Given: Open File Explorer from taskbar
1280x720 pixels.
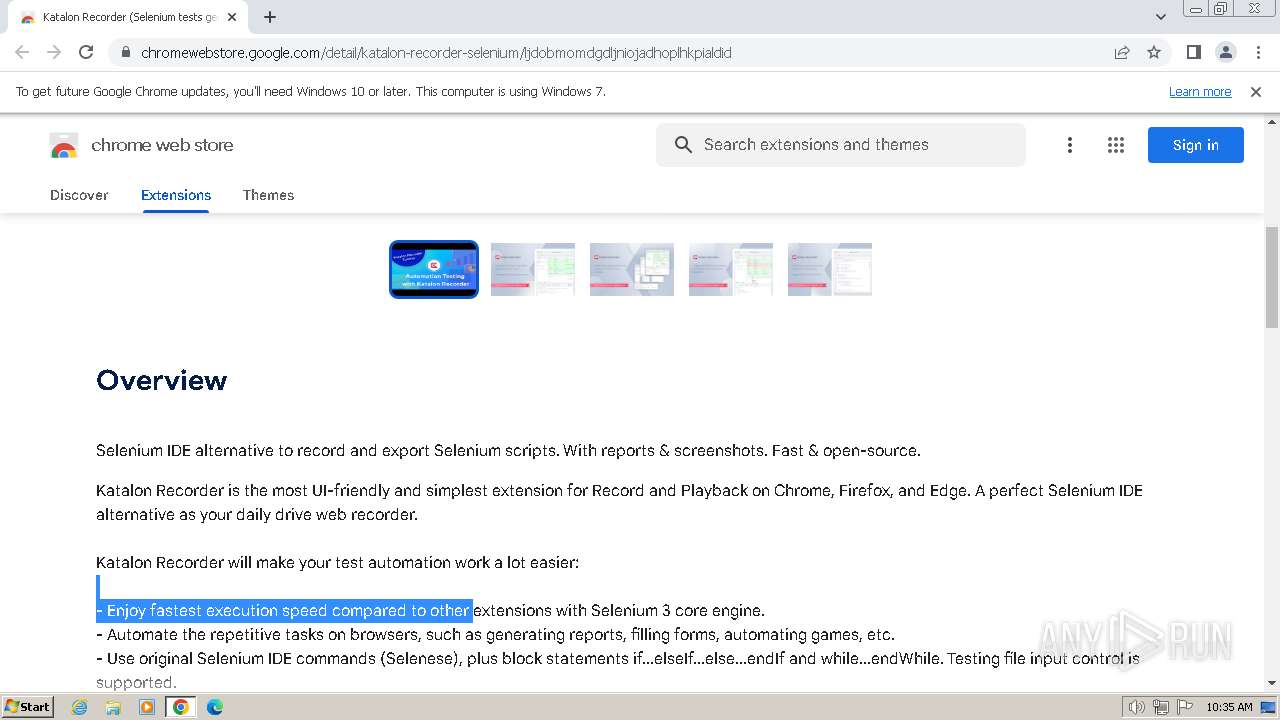Looking at the screenshot, I should click(113, 707).
